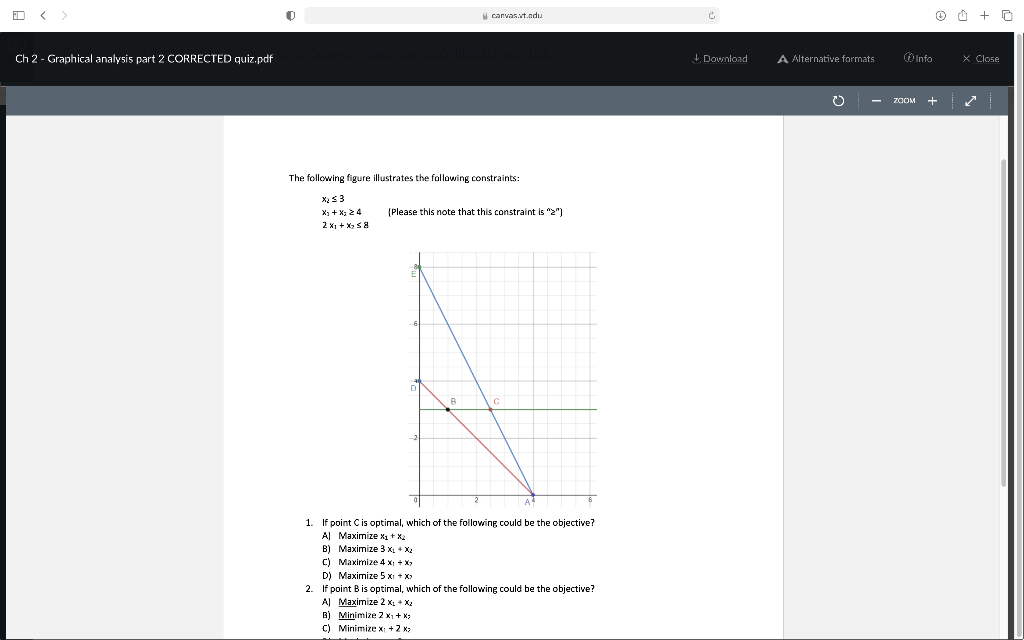Viewport: 1024px width, 640px height.
Task: Expand the PDF viewer to full screen
Action: click(x=967, y=100)
